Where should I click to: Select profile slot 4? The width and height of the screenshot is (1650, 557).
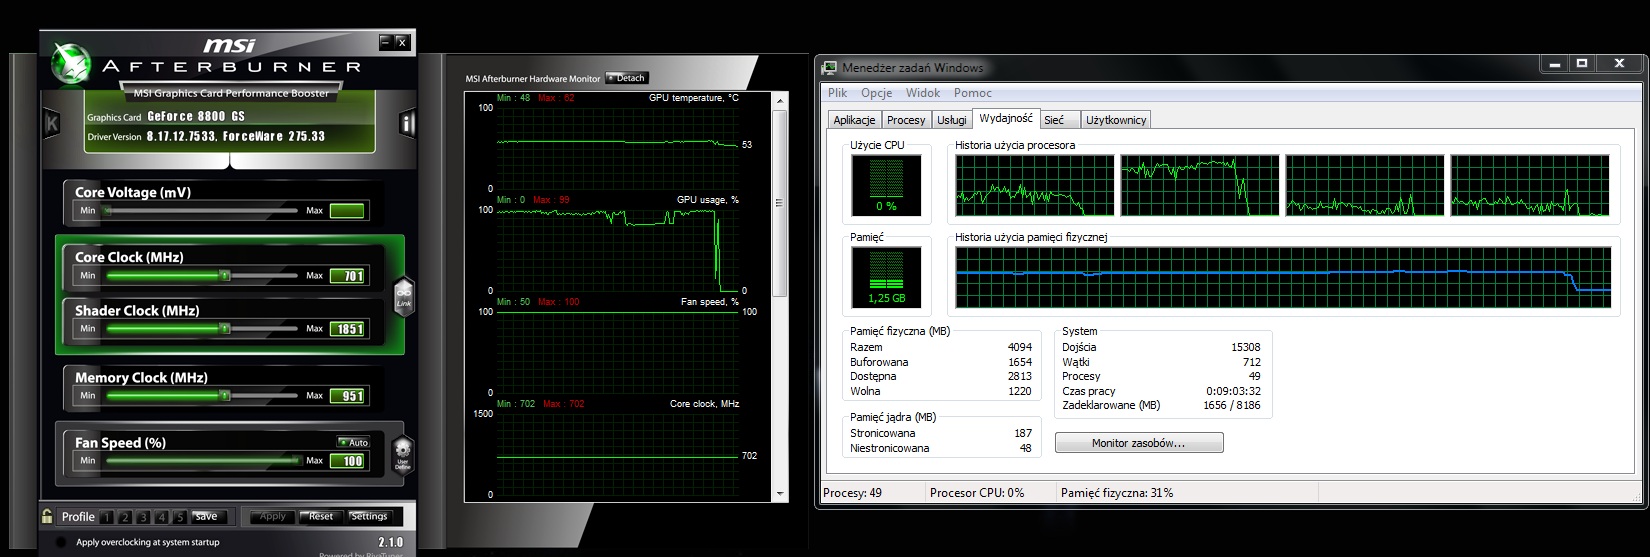(x=161, y=517)
